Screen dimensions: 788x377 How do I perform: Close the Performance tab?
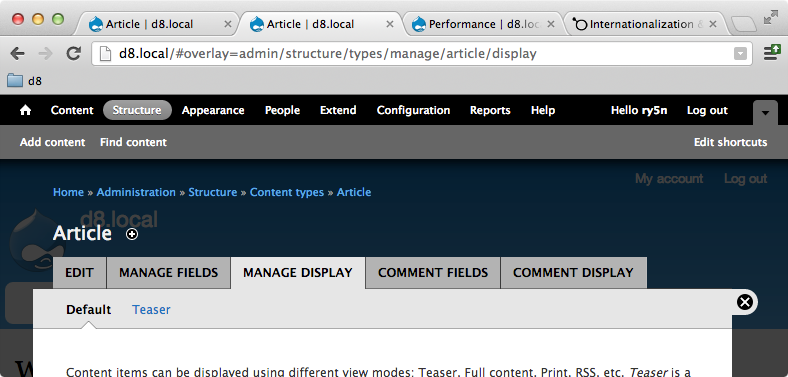[551, 24]
